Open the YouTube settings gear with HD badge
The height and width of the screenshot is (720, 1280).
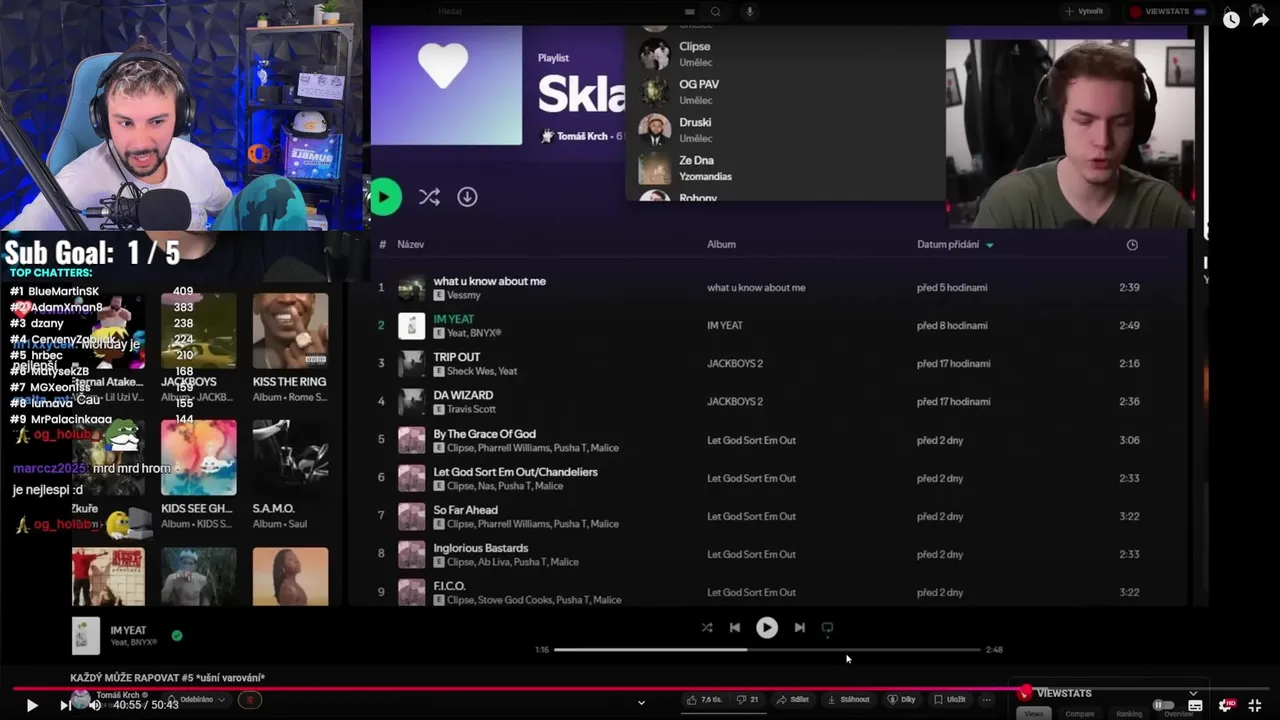1226,705
